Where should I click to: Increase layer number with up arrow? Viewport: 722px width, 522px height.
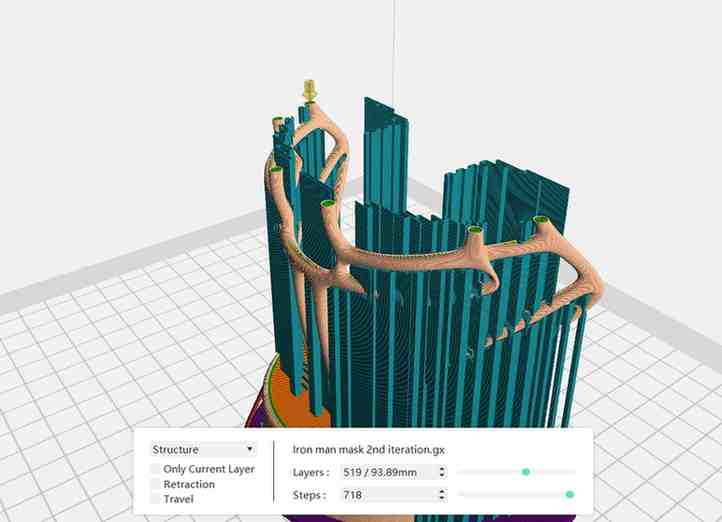[x=442, y=469]
